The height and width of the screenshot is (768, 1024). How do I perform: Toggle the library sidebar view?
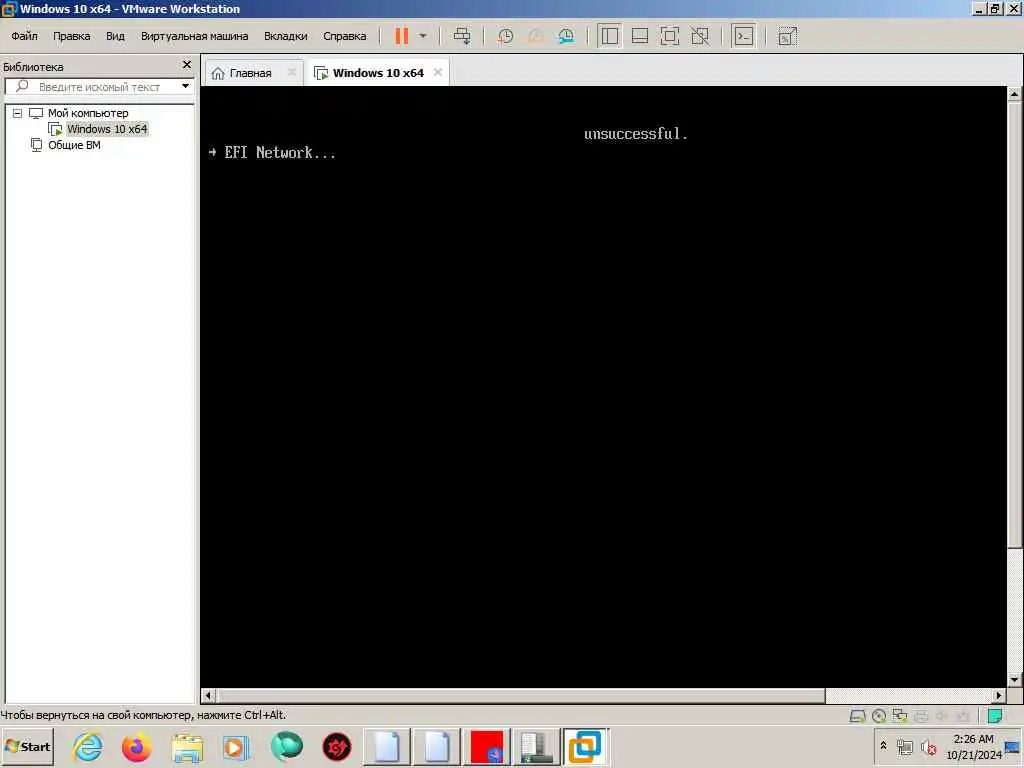click(x=609, y=36)
